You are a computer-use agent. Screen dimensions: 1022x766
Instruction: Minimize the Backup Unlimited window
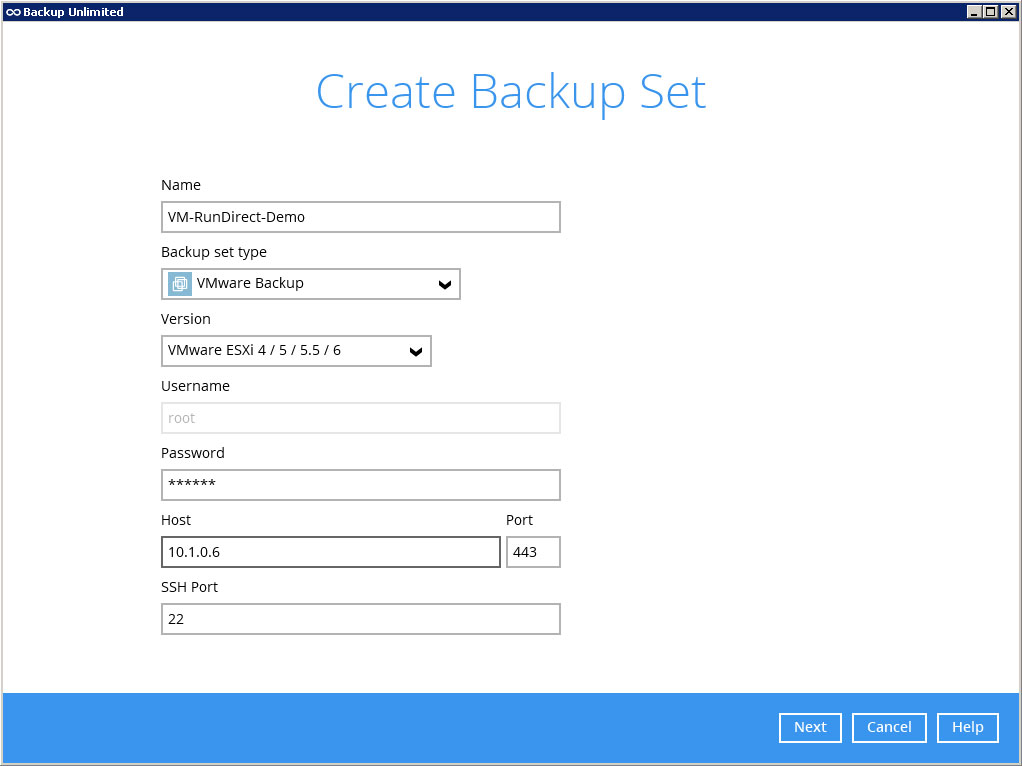(x=974, y=11)
